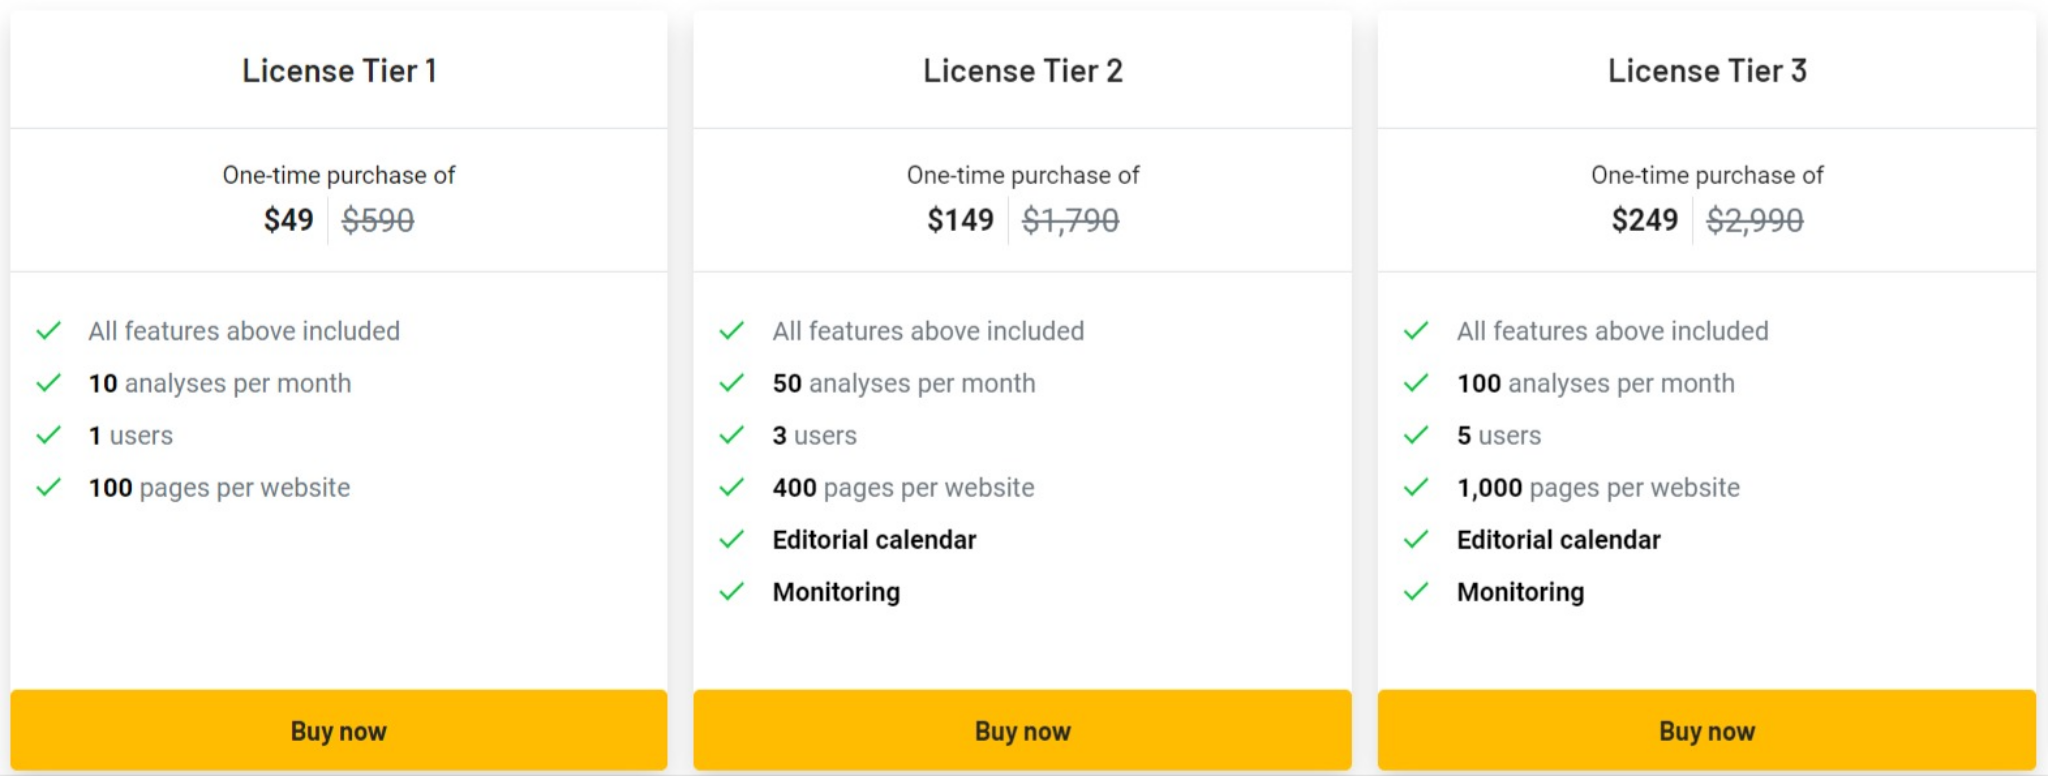Click the $49 price in Tier 1

(289, 220)
